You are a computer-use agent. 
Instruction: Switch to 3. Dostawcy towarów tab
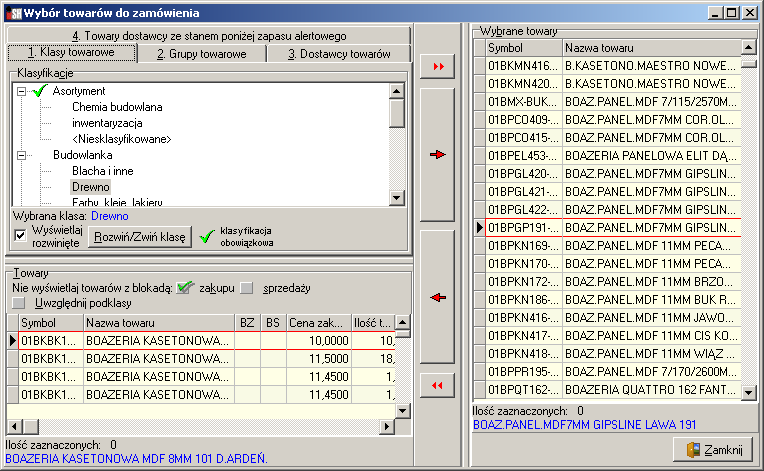[339, 54]
